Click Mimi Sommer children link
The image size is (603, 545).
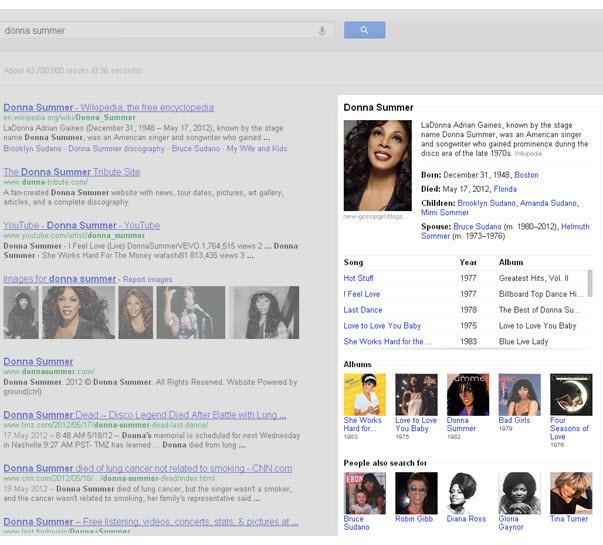click(445, 213)
